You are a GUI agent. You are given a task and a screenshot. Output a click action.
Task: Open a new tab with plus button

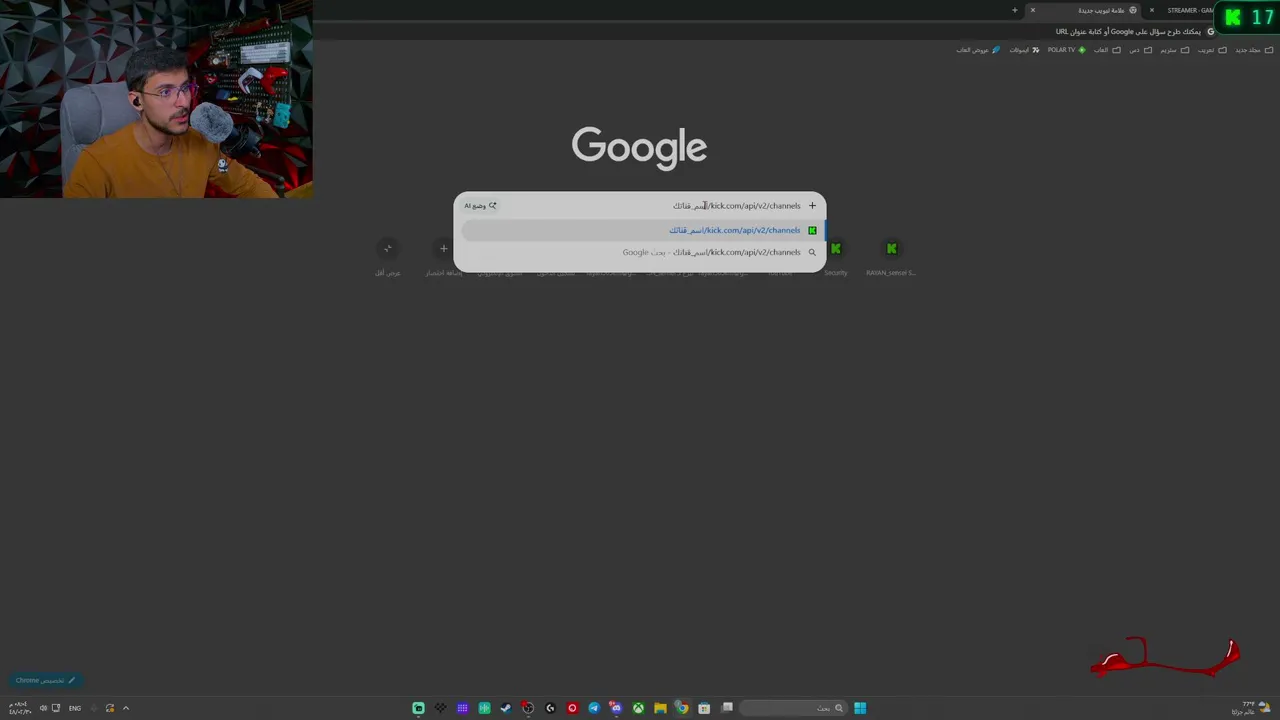coord(1014,10)
